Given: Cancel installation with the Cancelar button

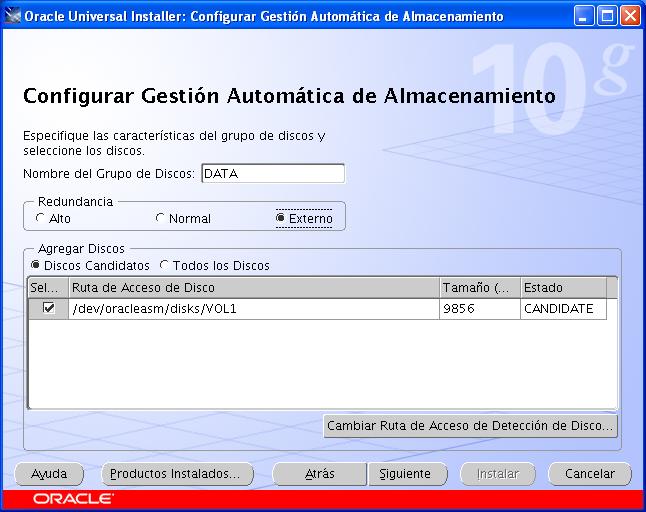Looking at the screenshot, I should [590, 474].
